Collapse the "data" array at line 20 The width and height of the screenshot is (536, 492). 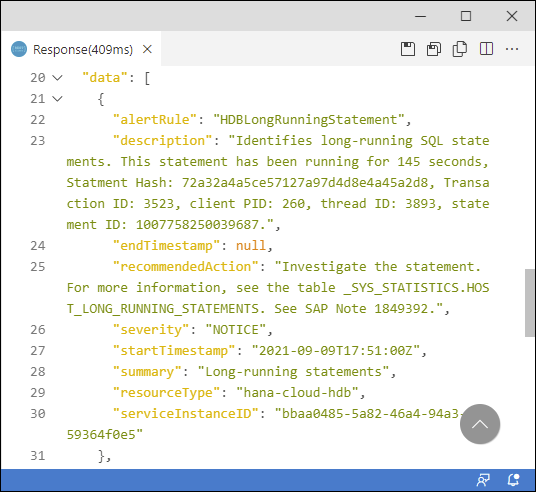[x=57, y=78]
